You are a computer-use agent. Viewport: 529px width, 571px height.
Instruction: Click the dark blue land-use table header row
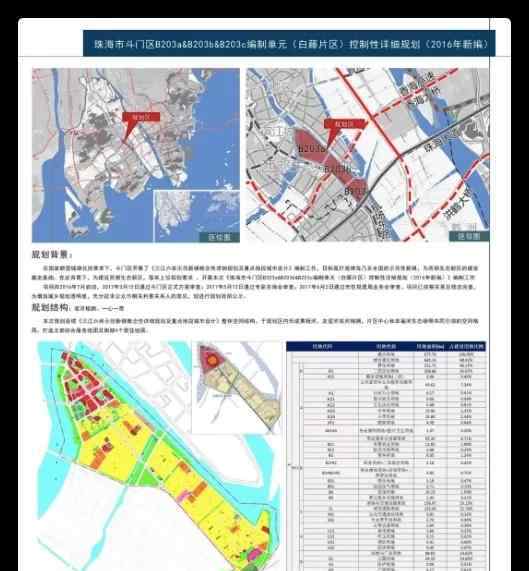coord(386,346)
